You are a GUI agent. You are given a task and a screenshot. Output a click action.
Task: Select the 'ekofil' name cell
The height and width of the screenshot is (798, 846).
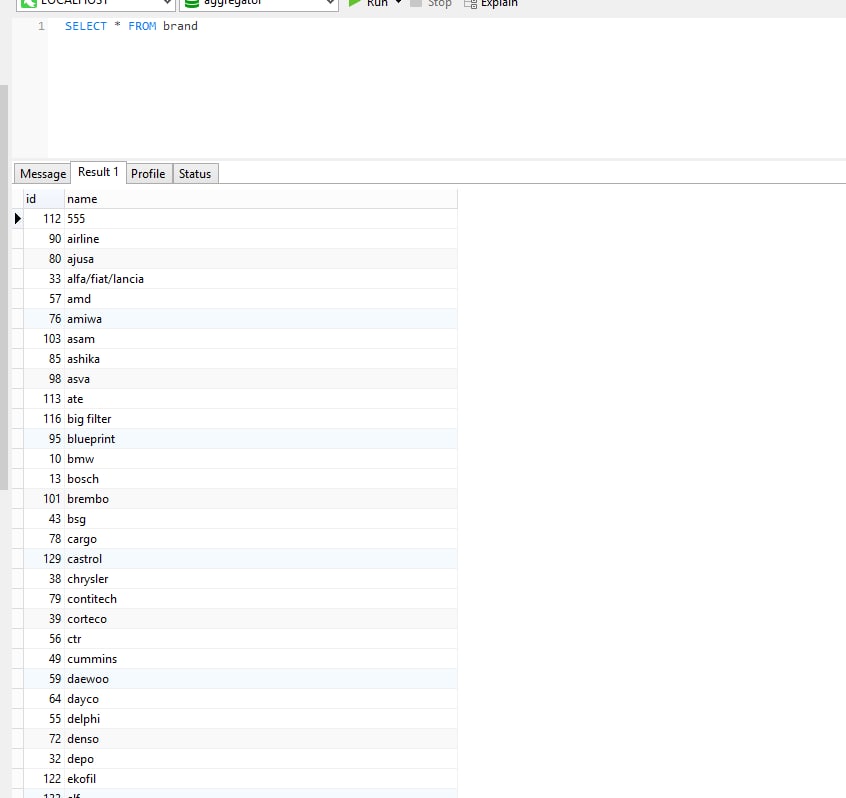261,779
